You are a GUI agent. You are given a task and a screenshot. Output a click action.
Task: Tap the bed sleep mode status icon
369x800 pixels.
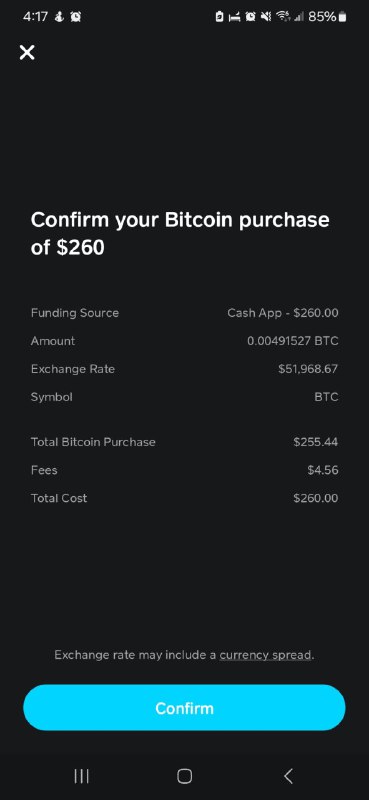[x=235, y=17]
